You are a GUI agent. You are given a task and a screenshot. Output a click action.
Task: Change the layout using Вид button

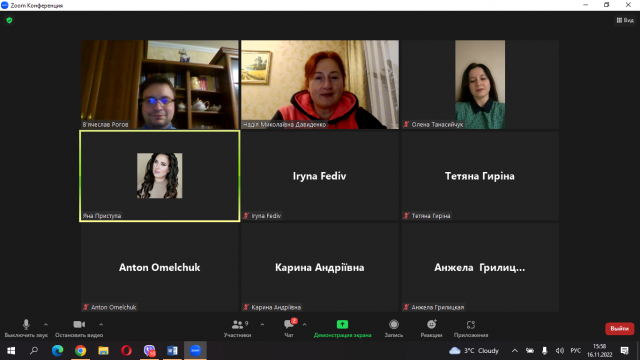pos(625,20)
